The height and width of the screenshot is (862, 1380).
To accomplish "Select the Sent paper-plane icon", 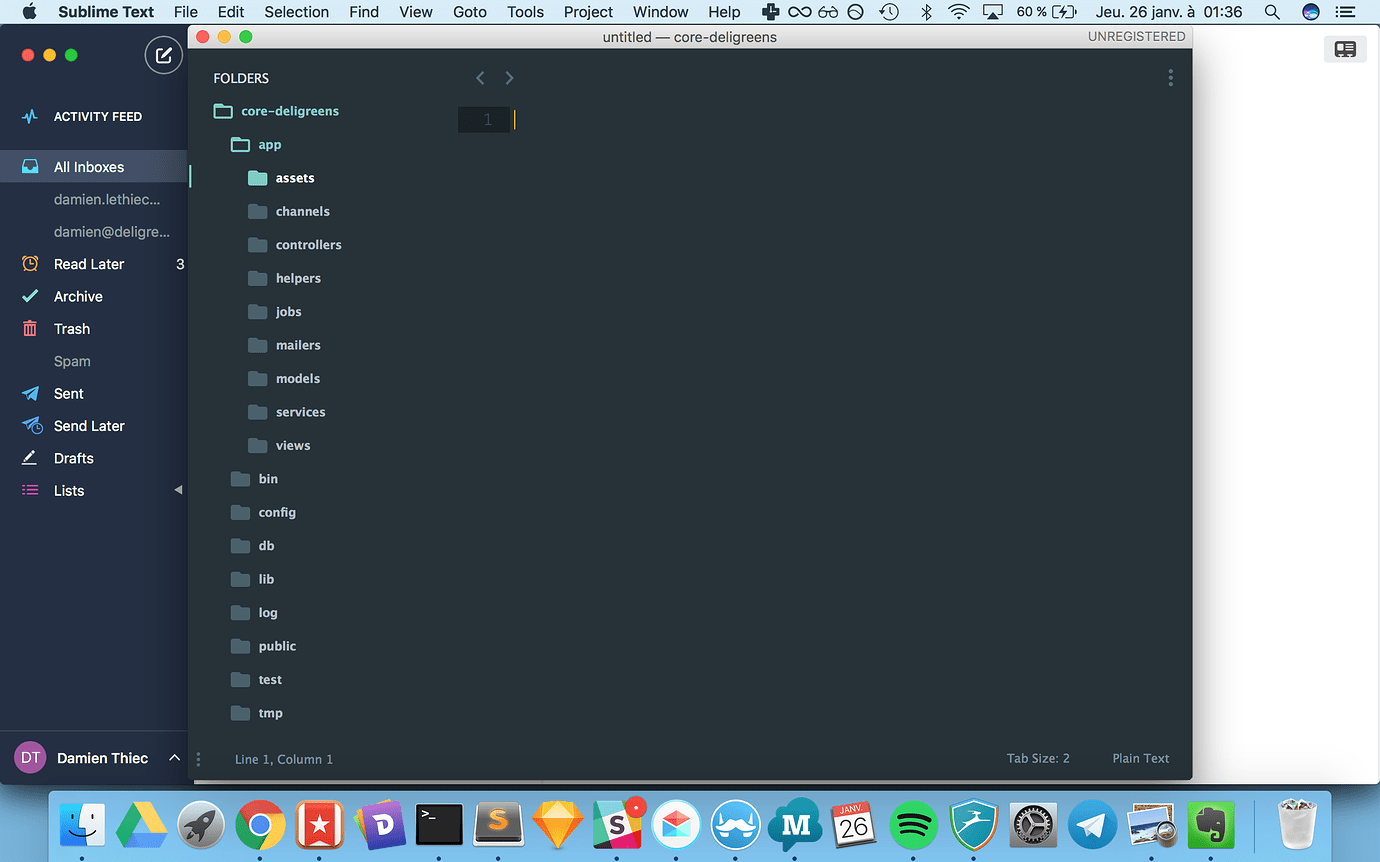I will coord(29,393).
